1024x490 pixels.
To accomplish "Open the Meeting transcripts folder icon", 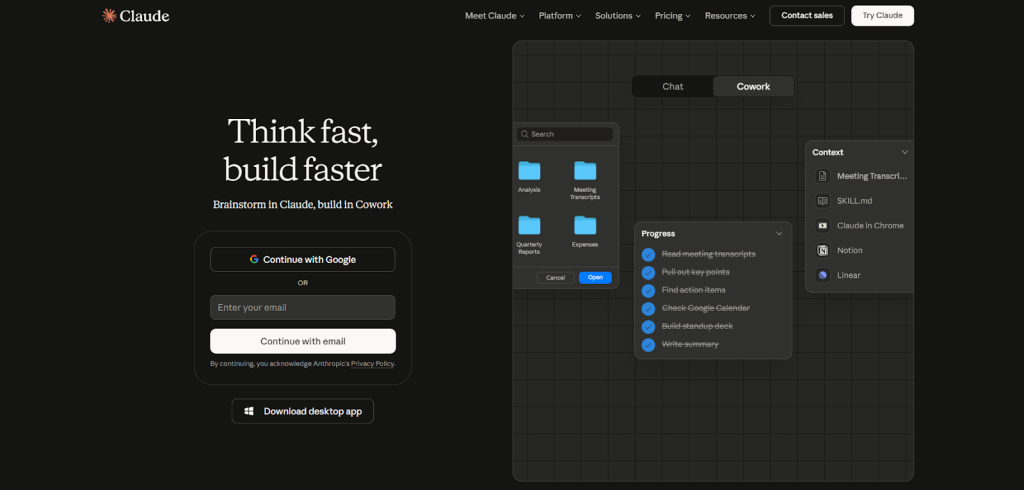I will [x=585, y=171].
